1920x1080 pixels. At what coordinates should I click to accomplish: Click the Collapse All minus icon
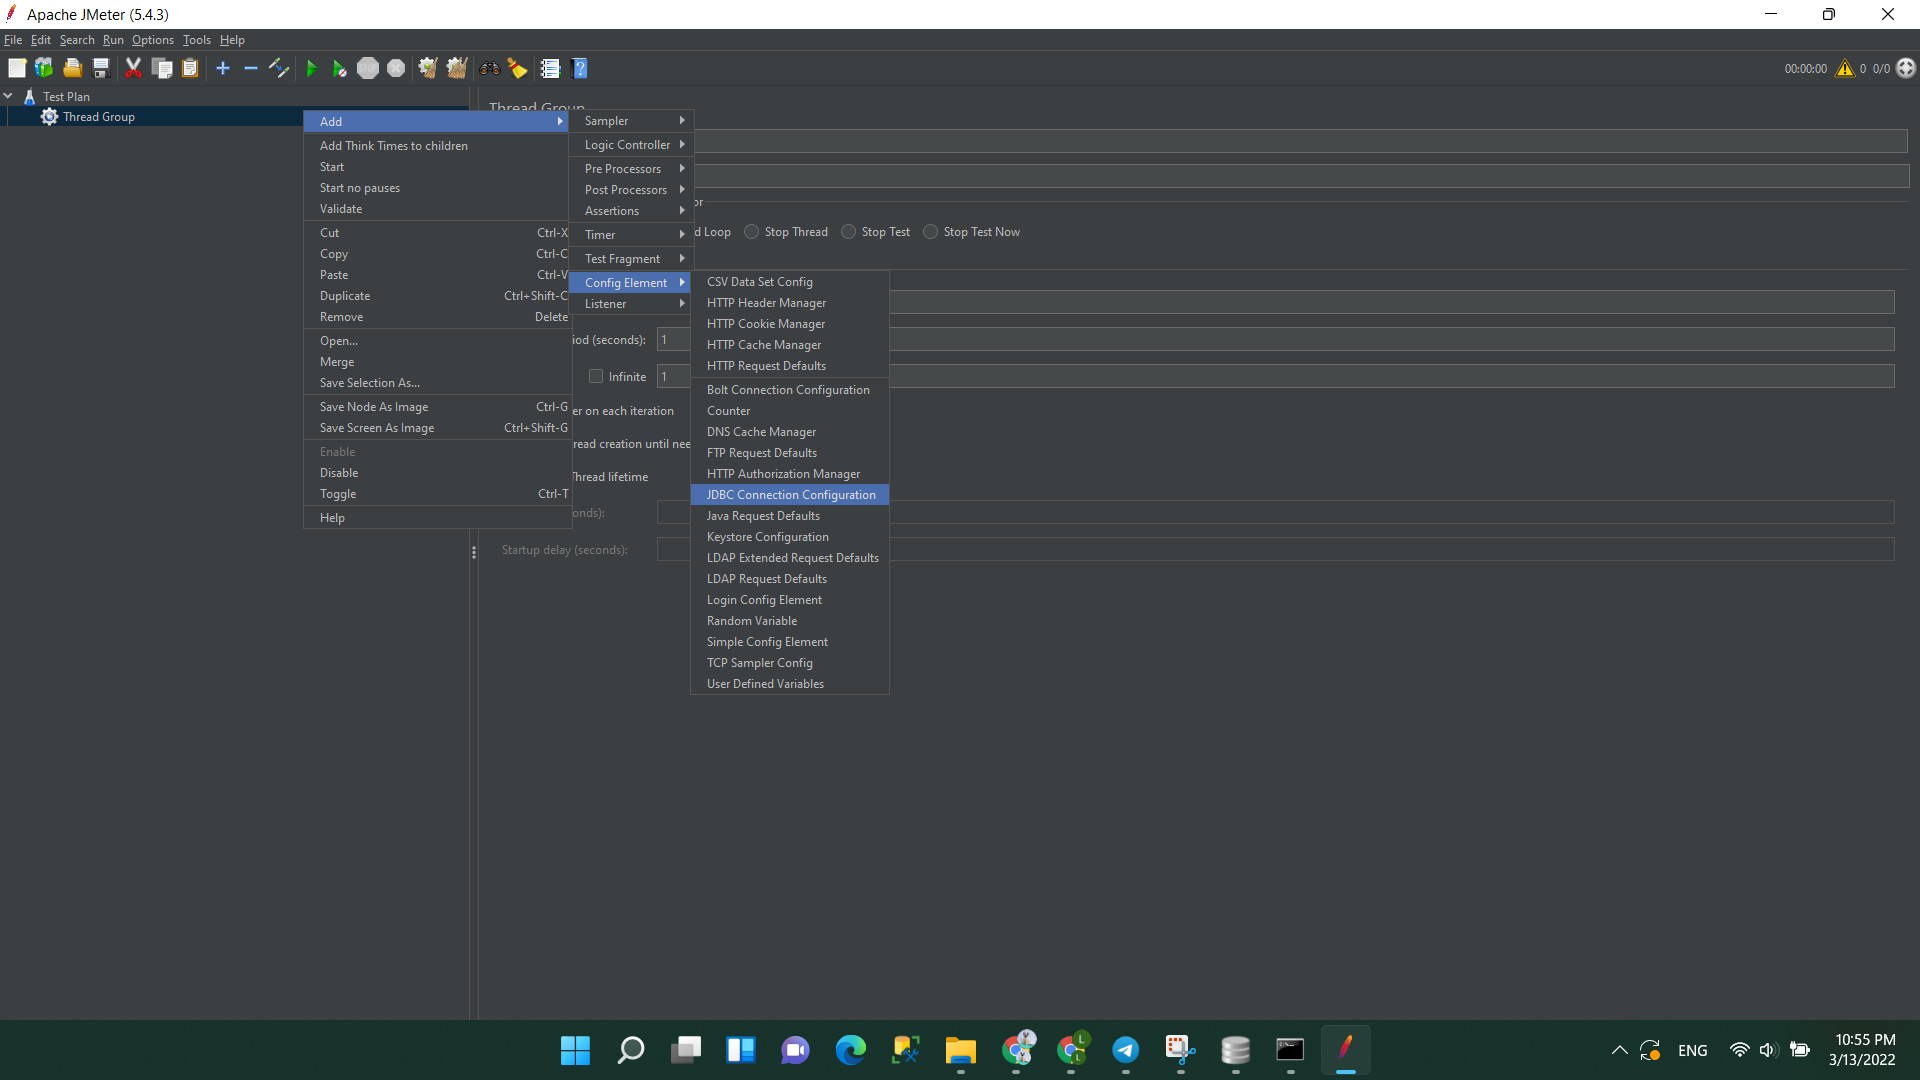pyautogui.click(x=251, y=68)
